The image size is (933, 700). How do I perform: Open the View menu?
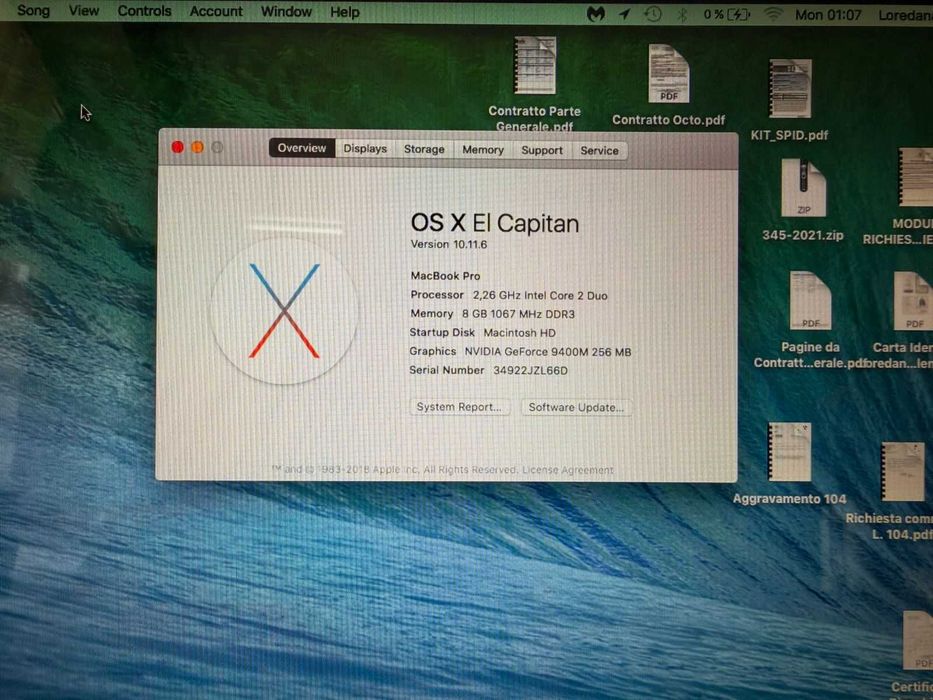tap(84, 11)
